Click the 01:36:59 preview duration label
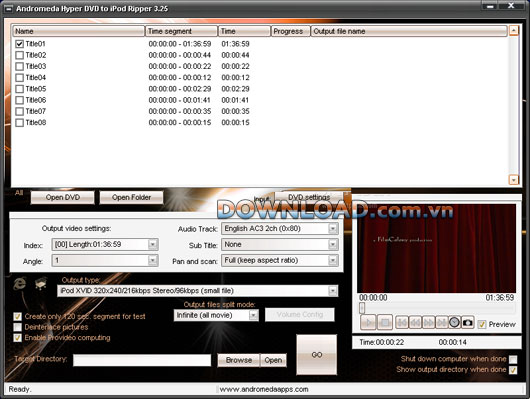Image resolution: width=530 pixels, height=399 pixels. [500, 298]
